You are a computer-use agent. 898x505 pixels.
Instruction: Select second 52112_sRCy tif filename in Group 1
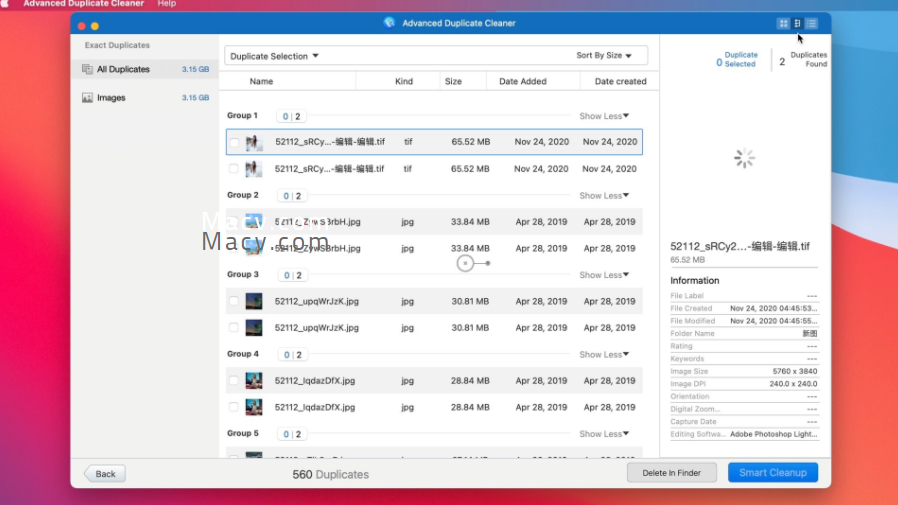(x=329, y=169)
